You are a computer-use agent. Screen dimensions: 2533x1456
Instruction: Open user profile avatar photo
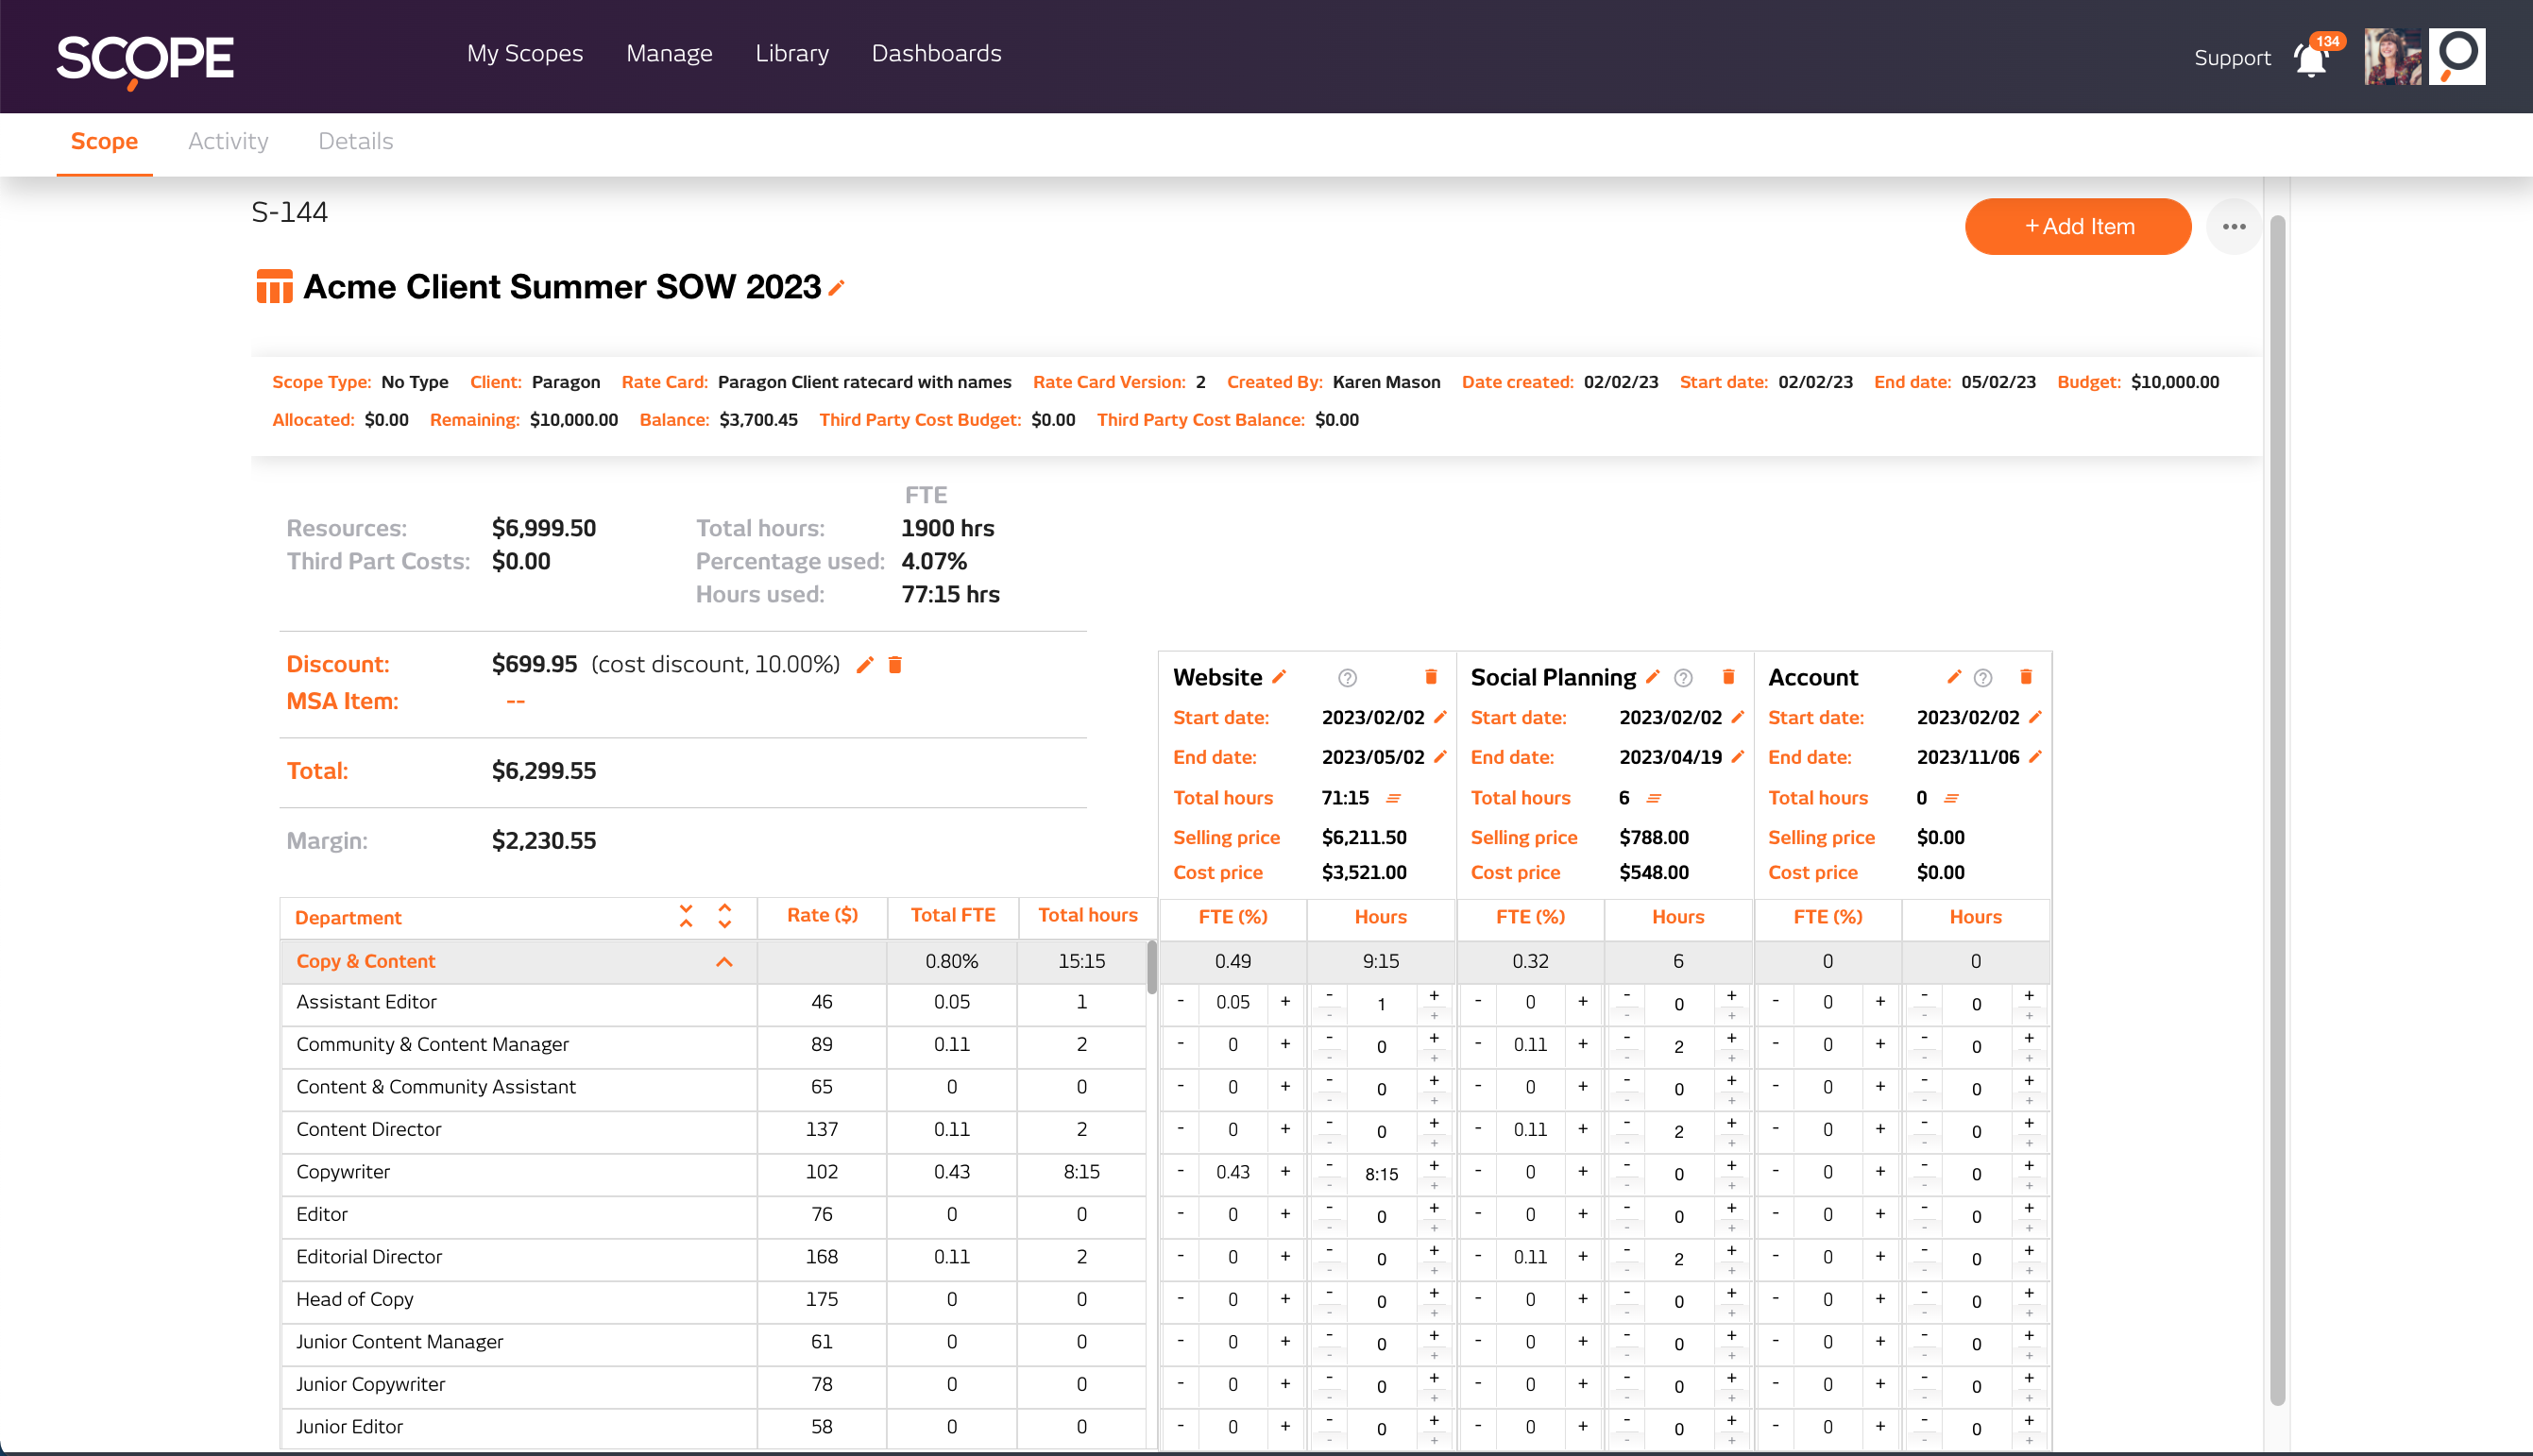[2392, 57]
